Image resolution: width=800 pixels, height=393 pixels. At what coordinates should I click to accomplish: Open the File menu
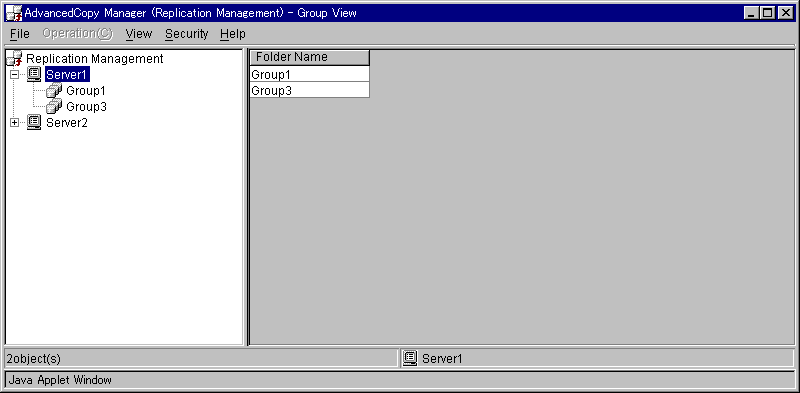[20, 34]
